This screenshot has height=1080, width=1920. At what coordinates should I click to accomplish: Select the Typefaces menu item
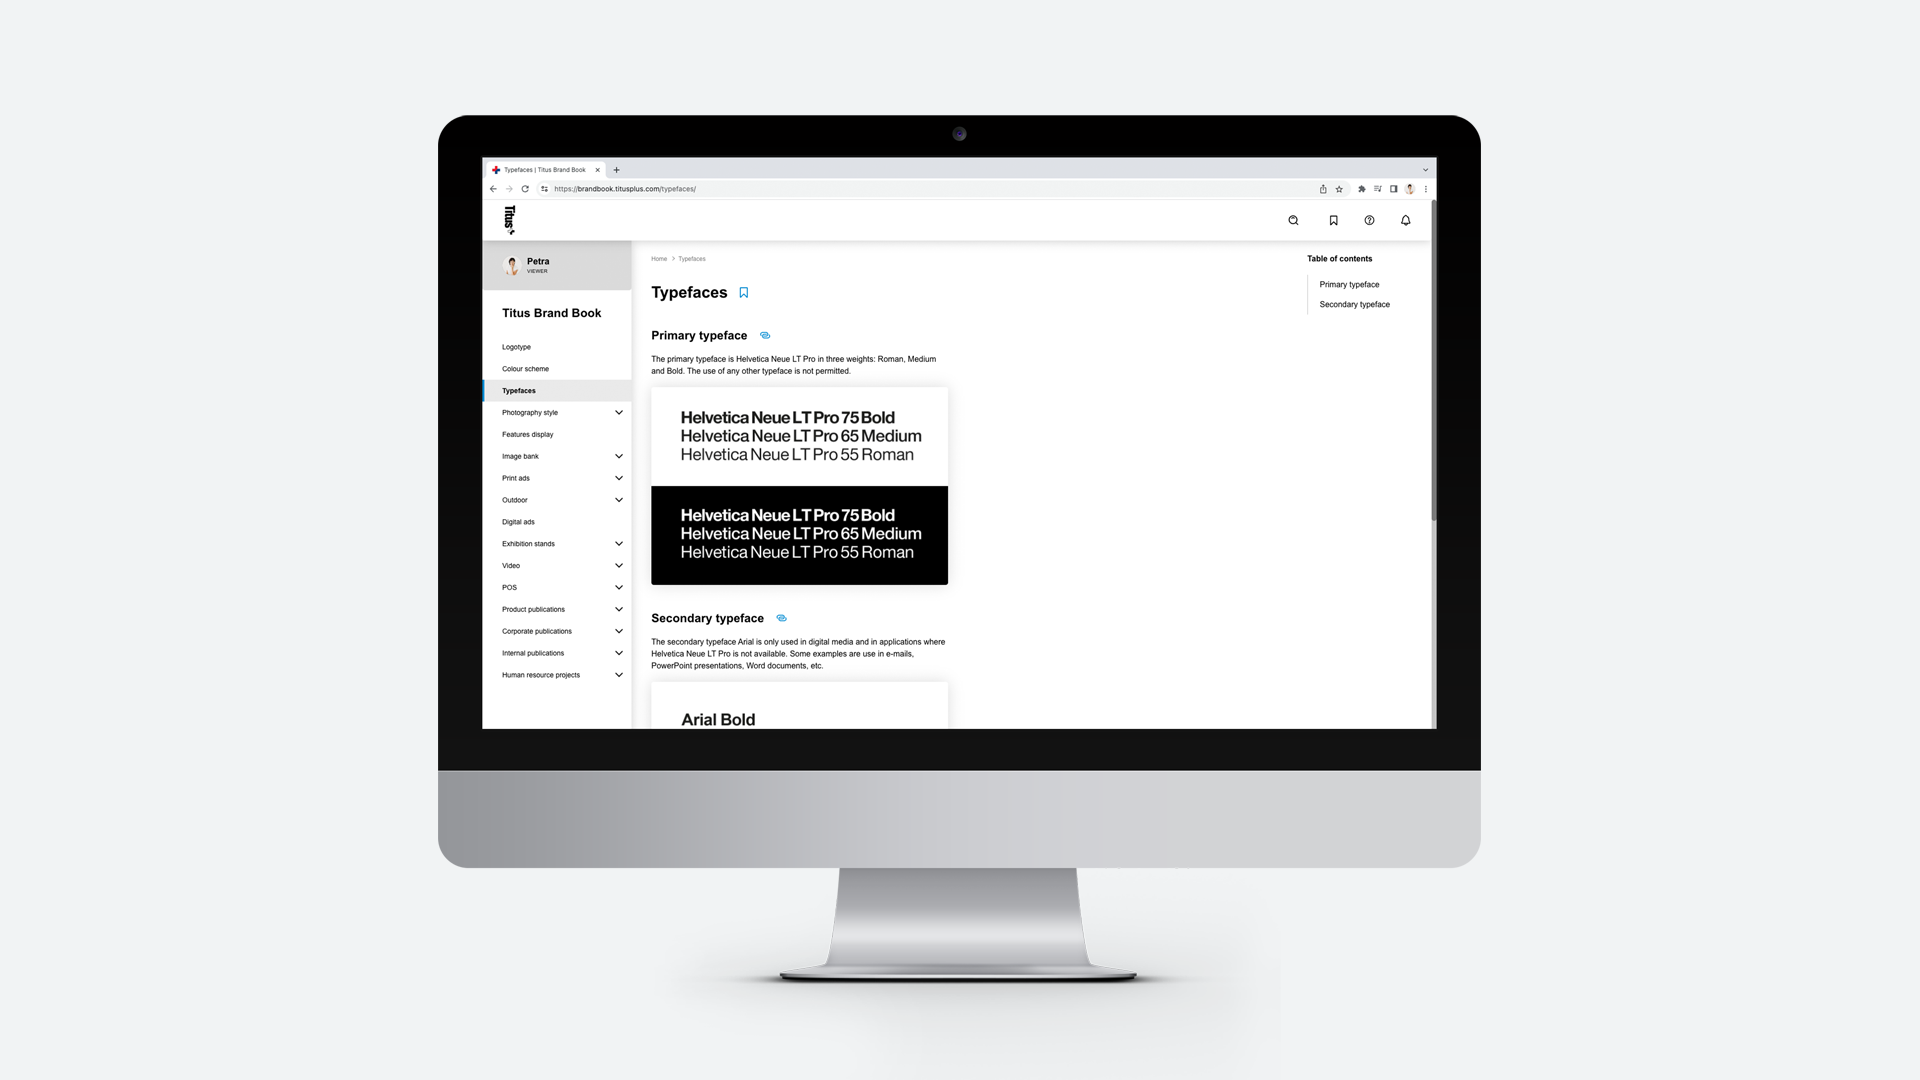pos(518,390)
